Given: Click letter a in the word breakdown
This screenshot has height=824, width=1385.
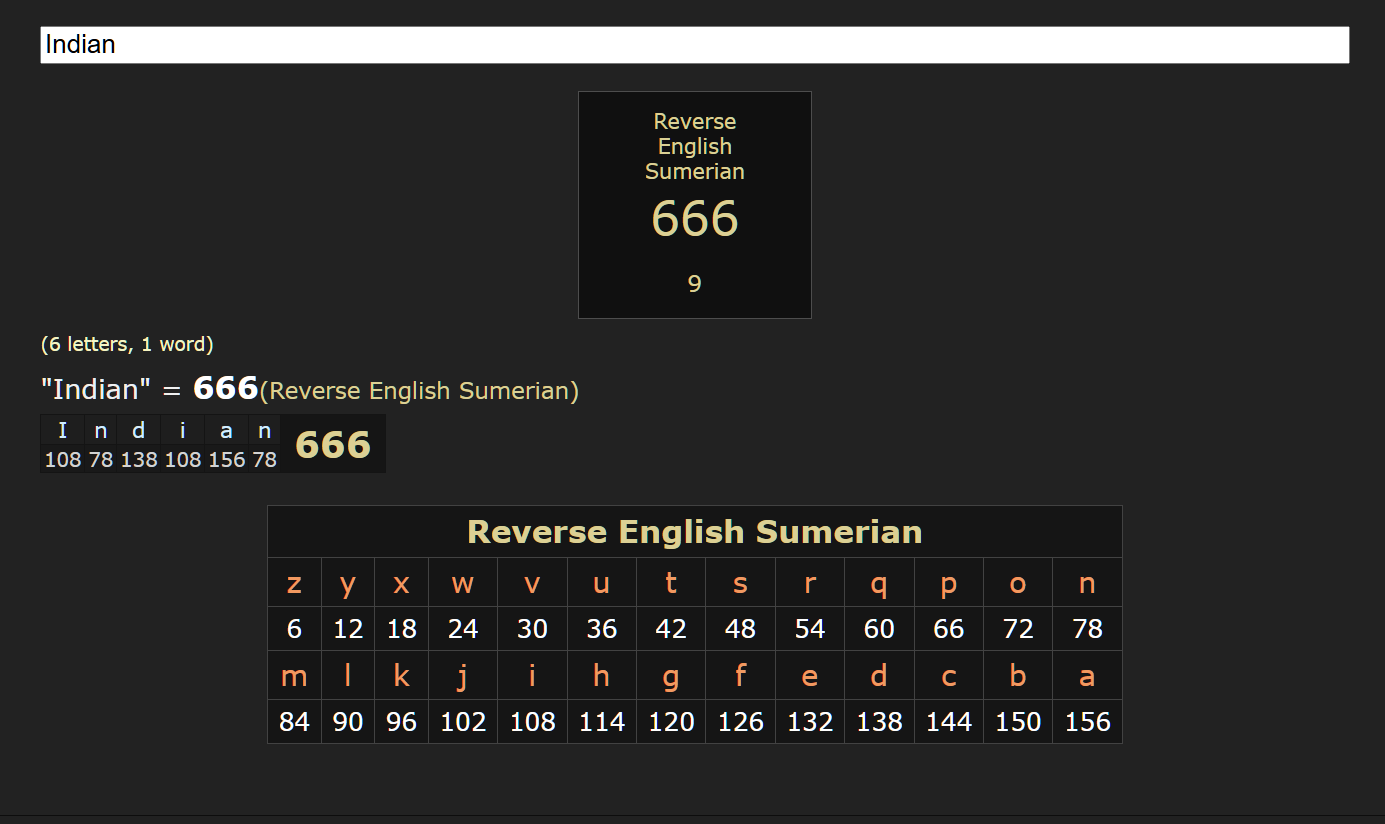Looking at the screenshot, I should point(226,431).
